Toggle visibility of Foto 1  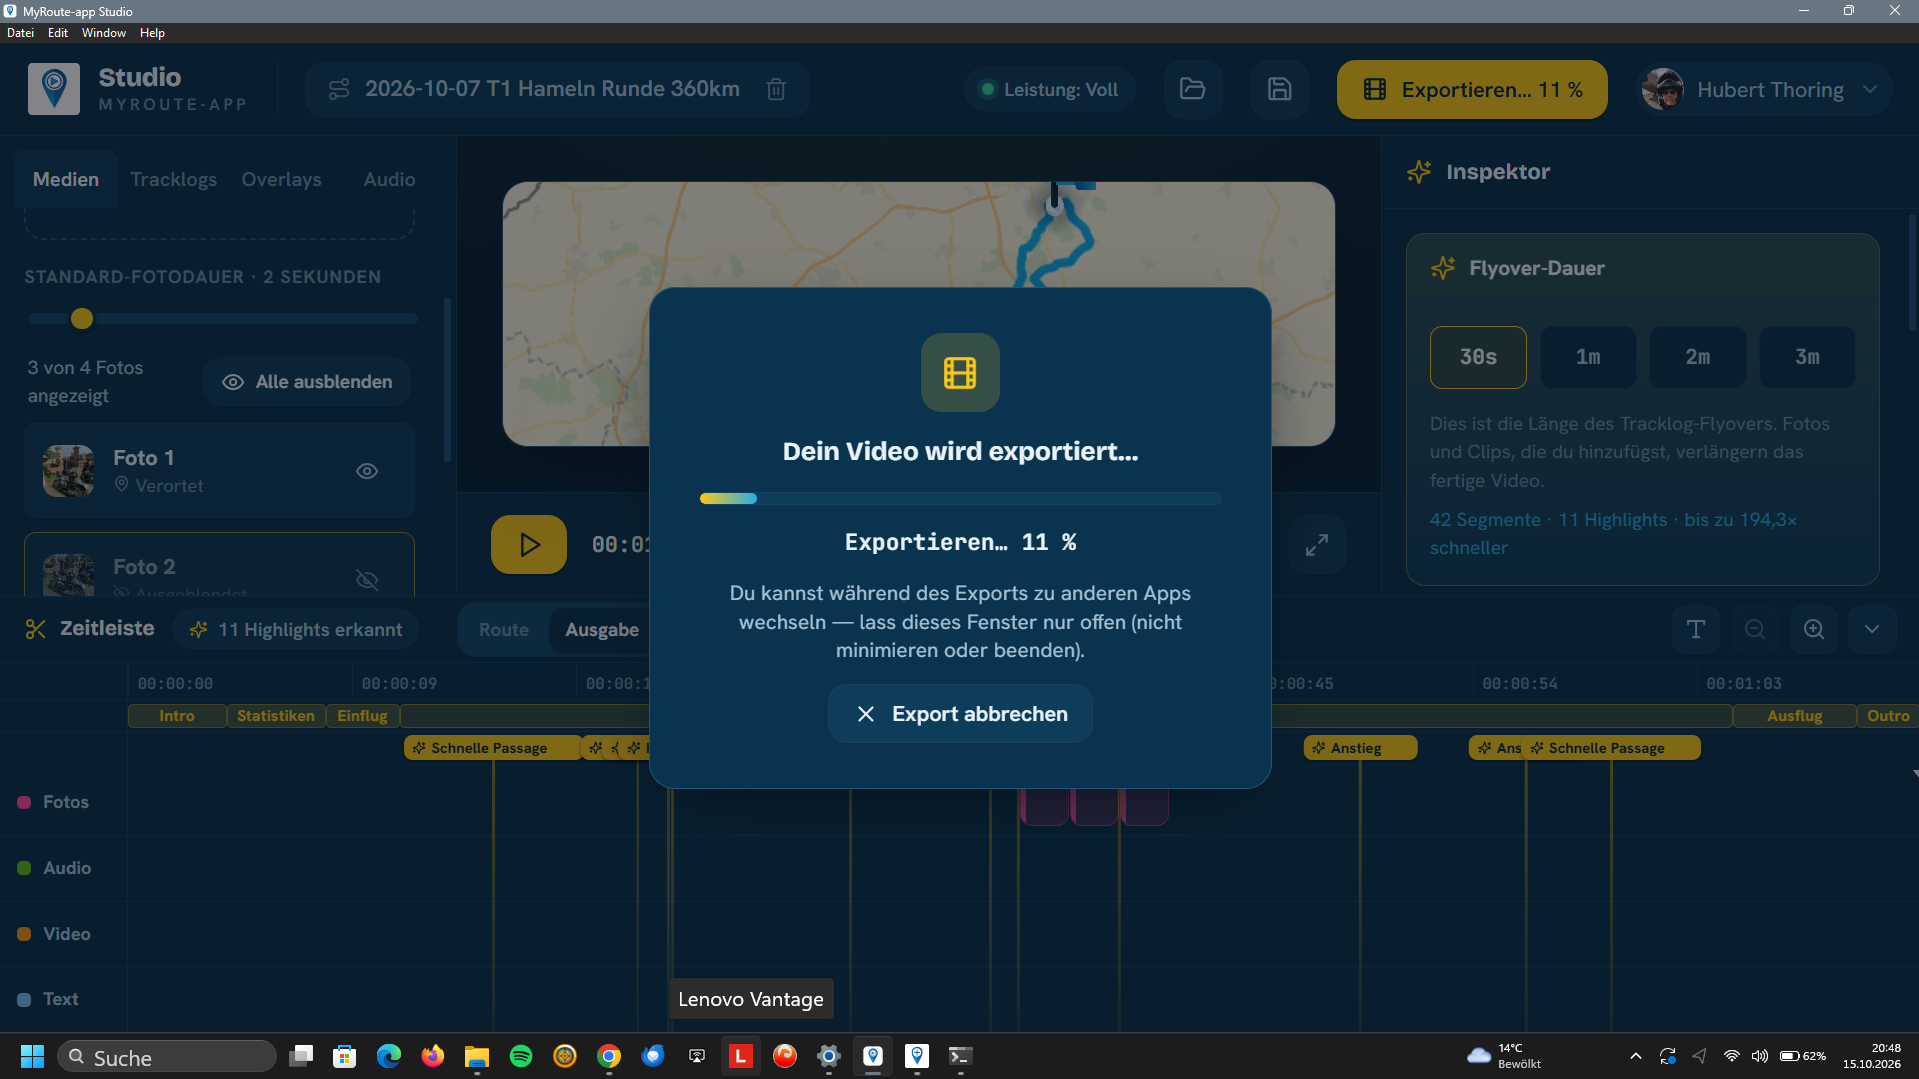pyautogui.click(x=367, y=471)
